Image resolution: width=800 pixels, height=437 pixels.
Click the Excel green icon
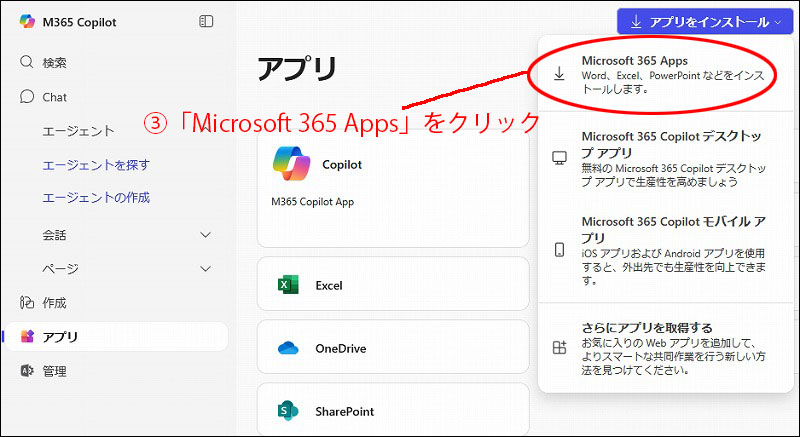[288, 285]
